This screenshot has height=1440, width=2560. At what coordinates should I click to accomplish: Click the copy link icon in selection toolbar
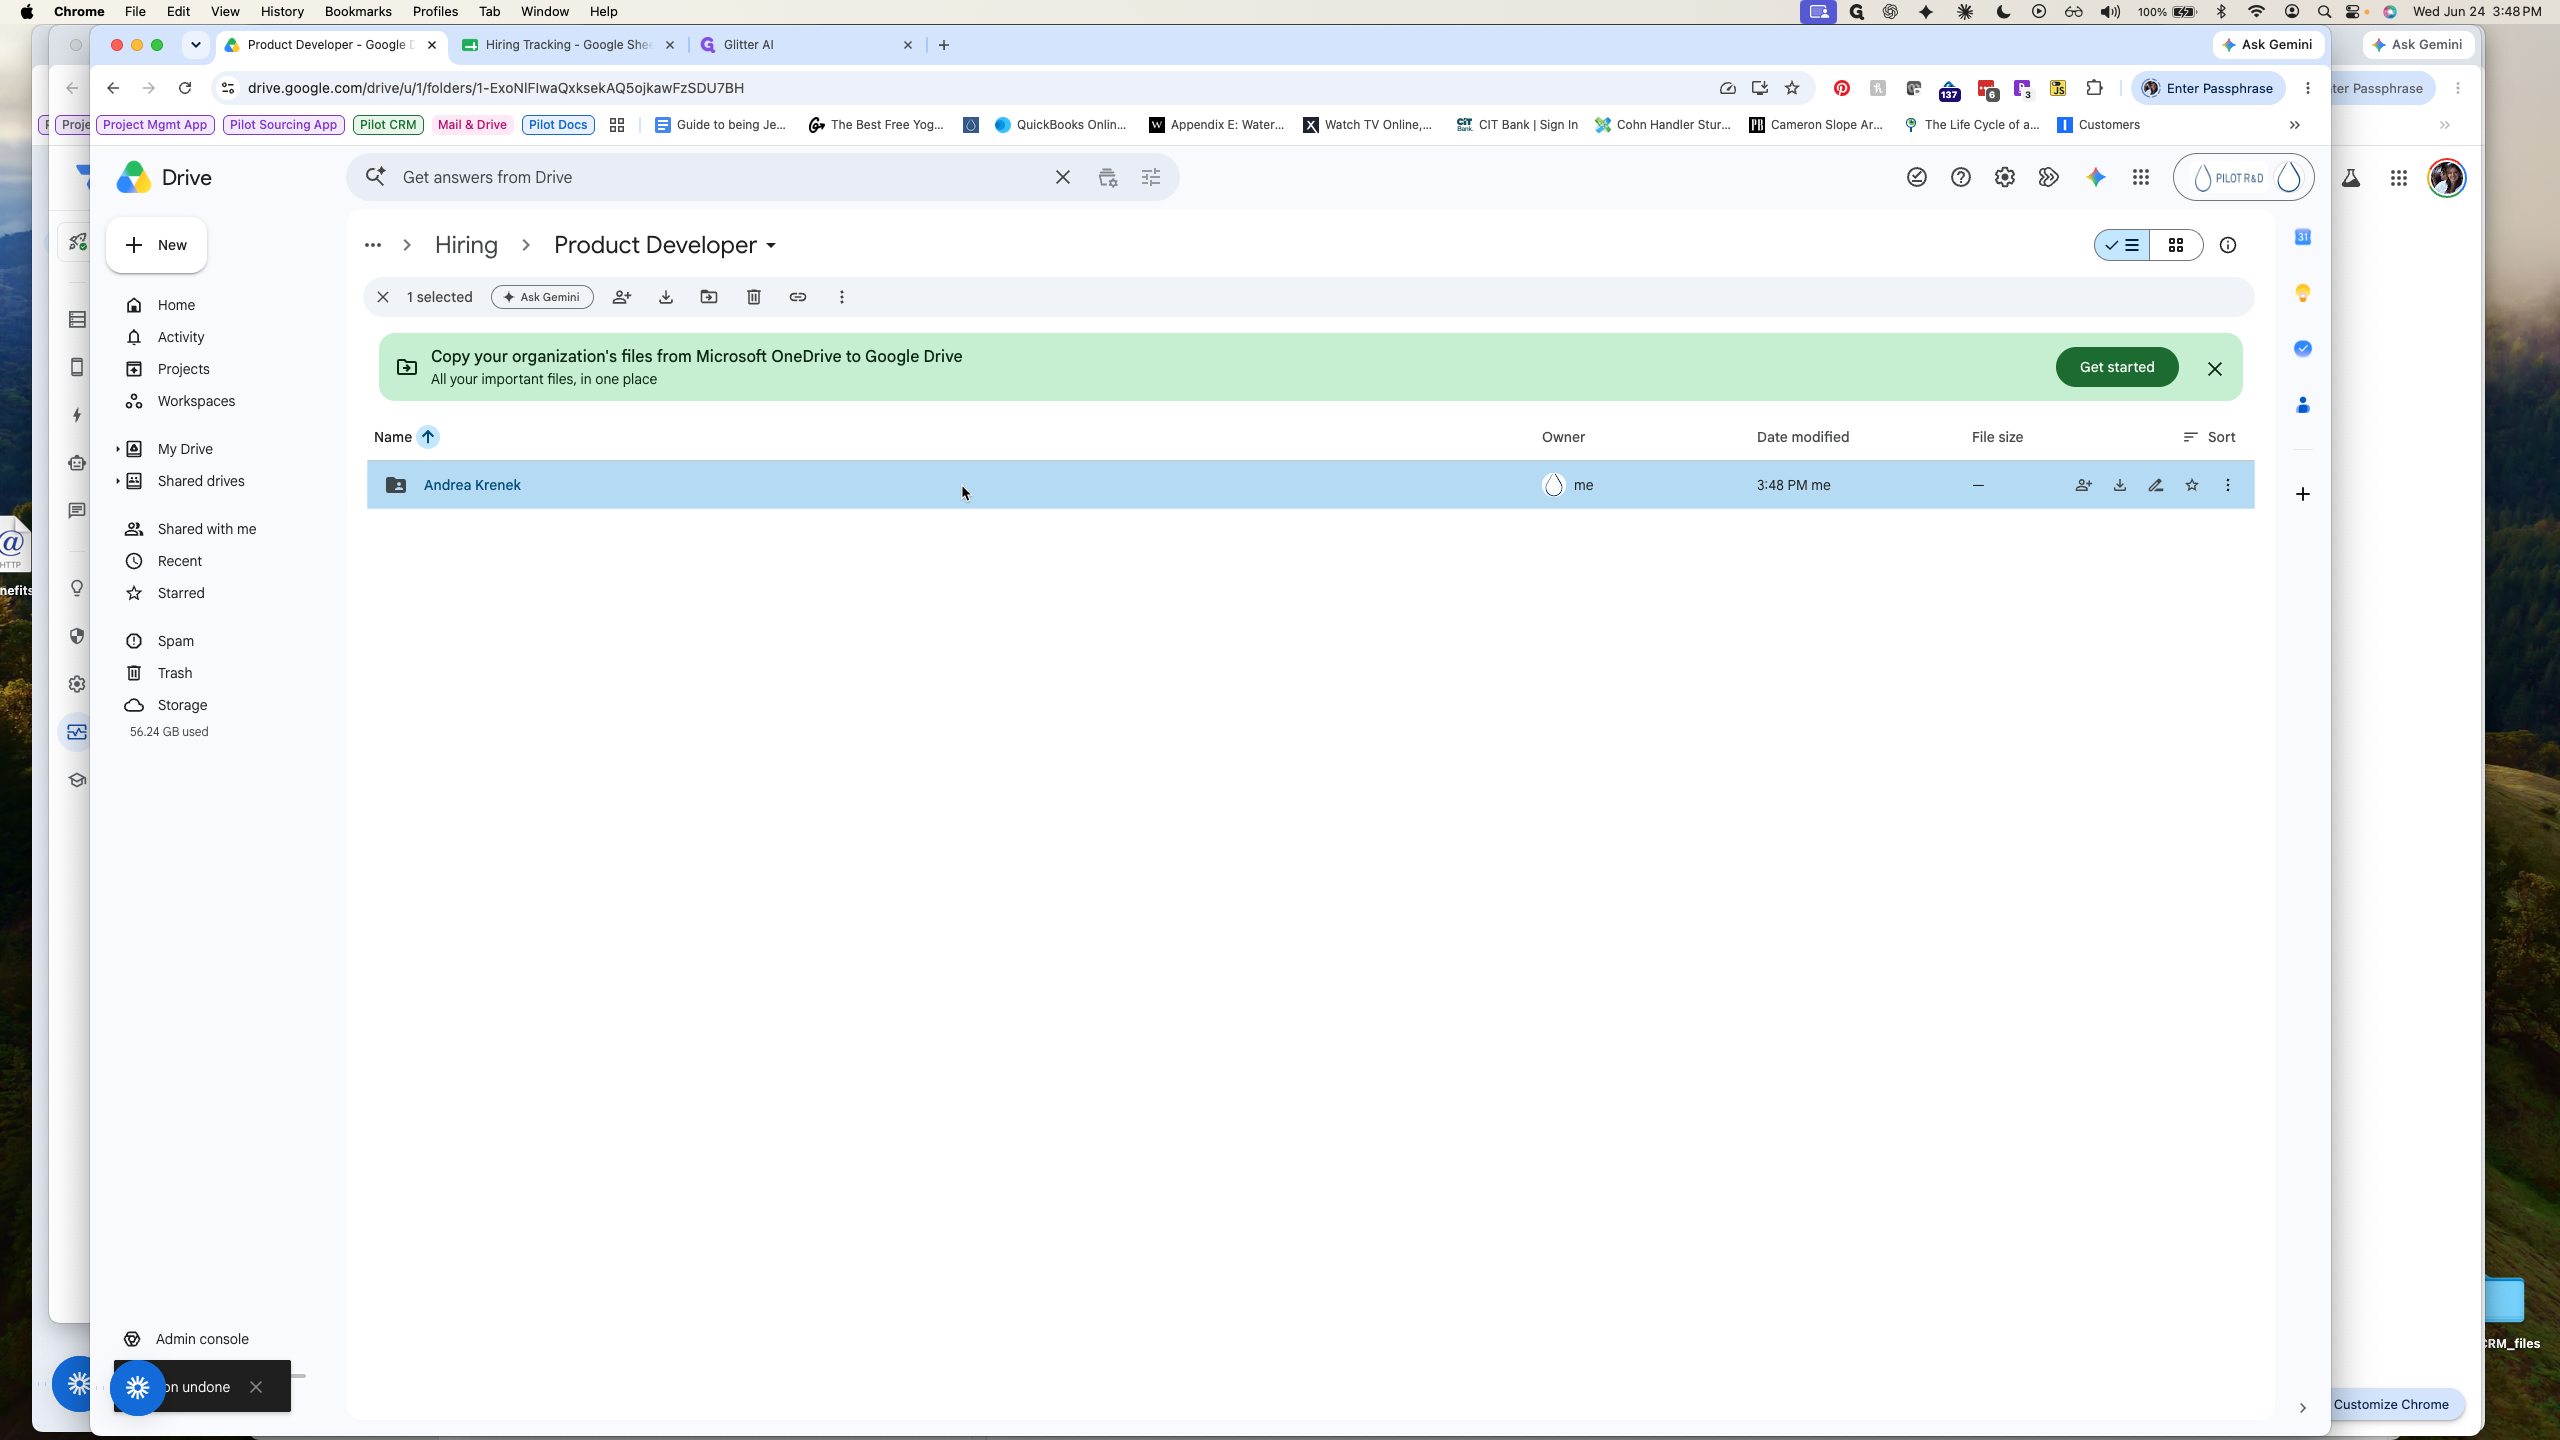coord(798,297)
